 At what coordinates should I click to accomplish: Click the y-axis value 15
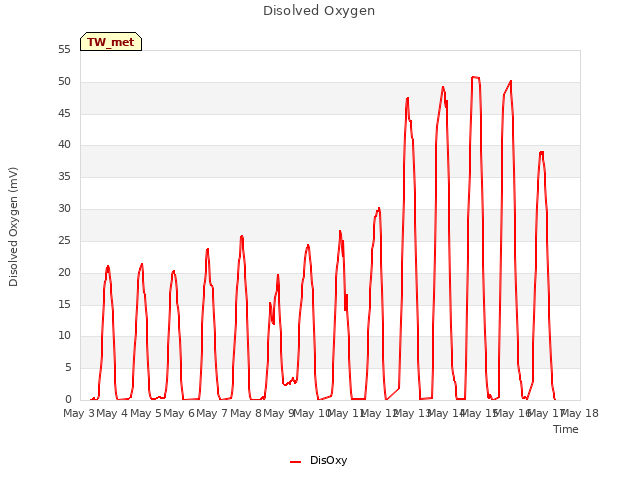[64, 304]
